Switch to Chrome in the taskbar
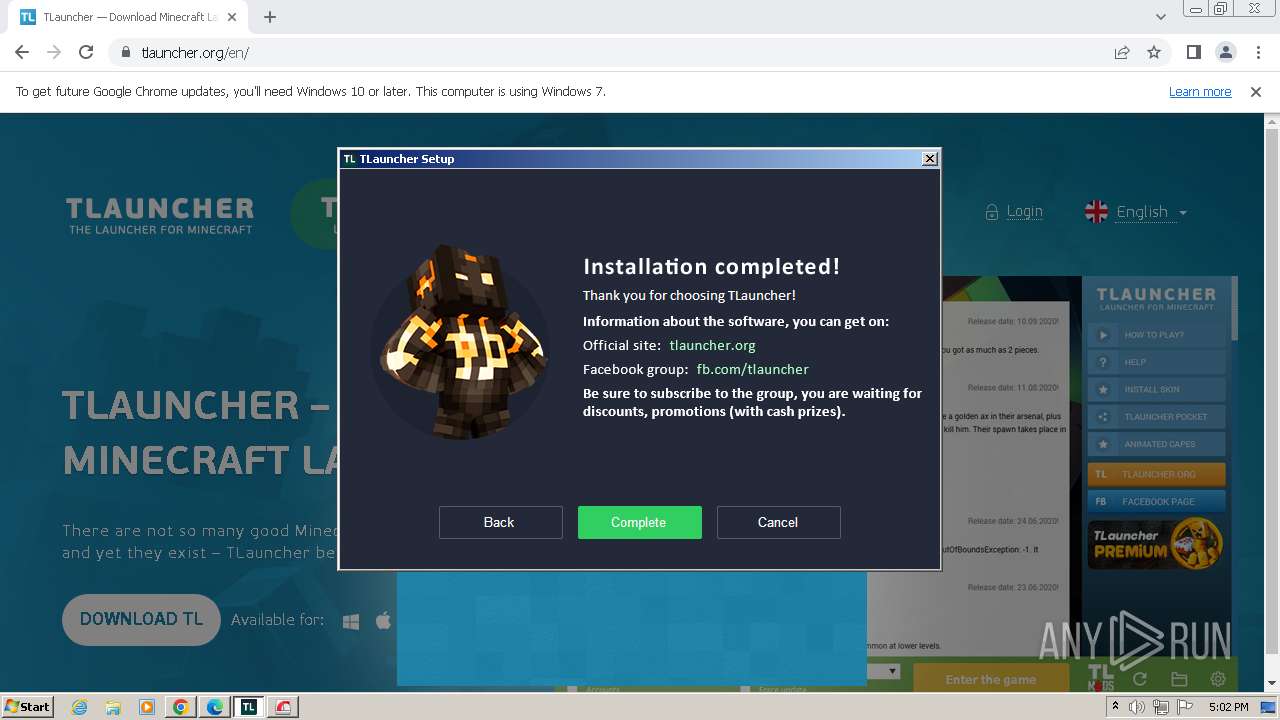 181,707
